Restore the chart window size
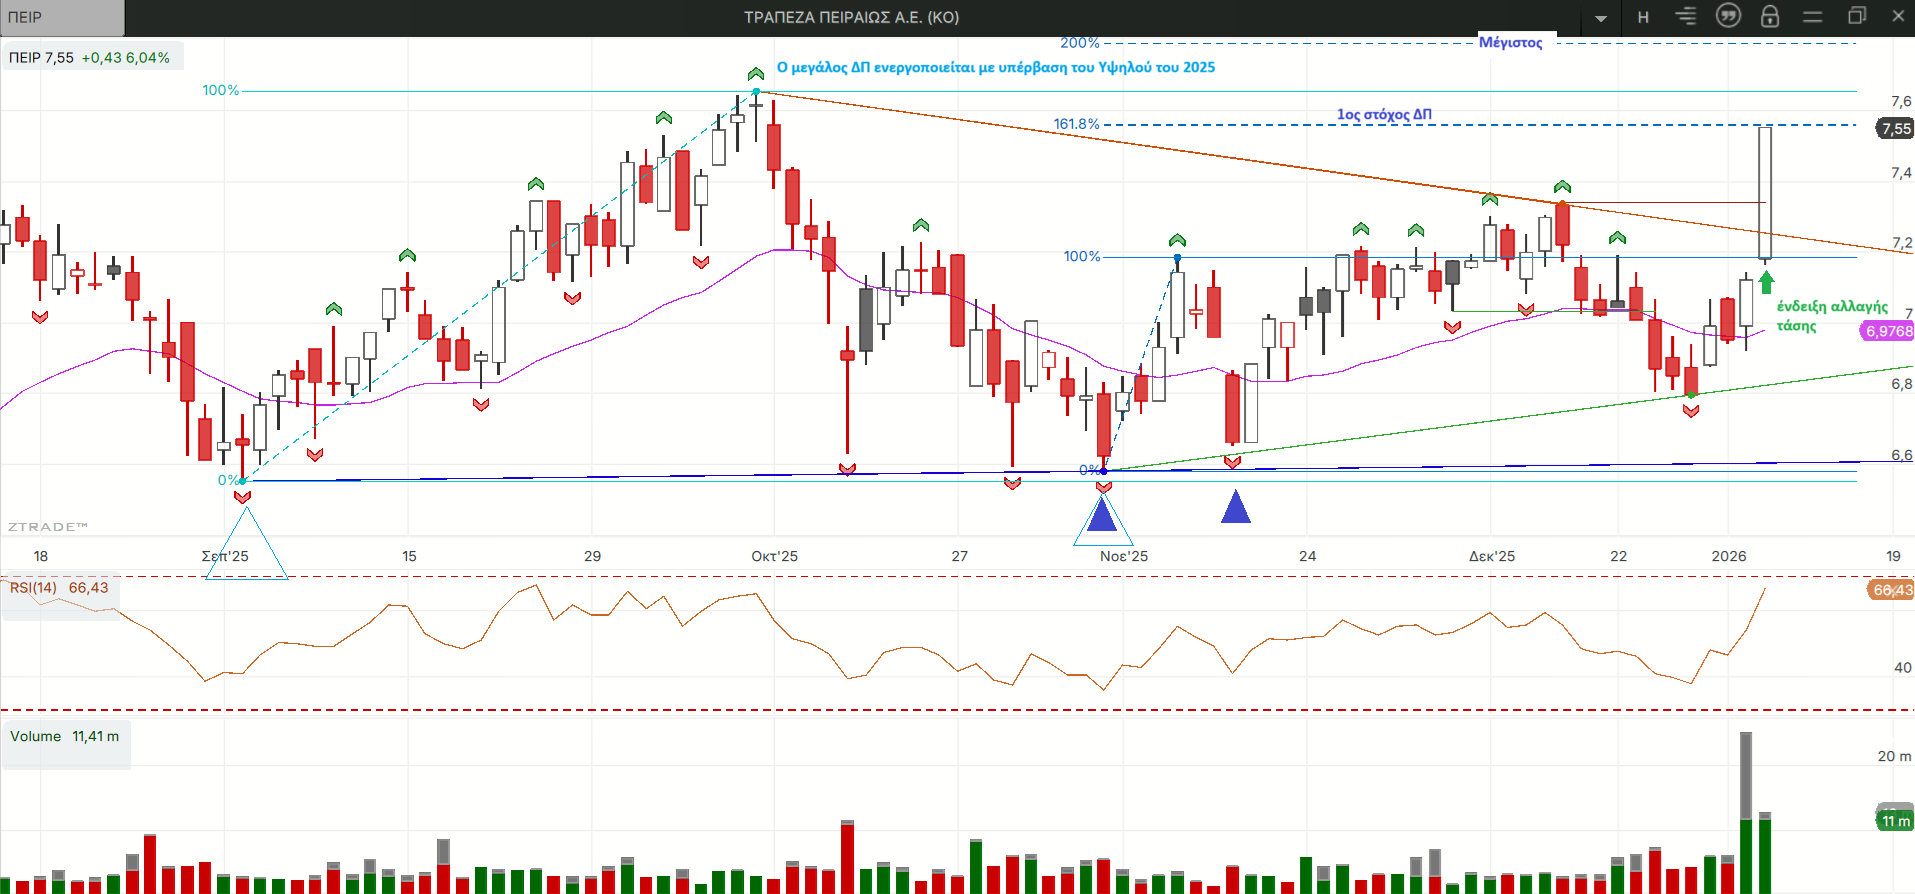The width and height of the screenshot is (1915, 894). (x=1857, y=16)
